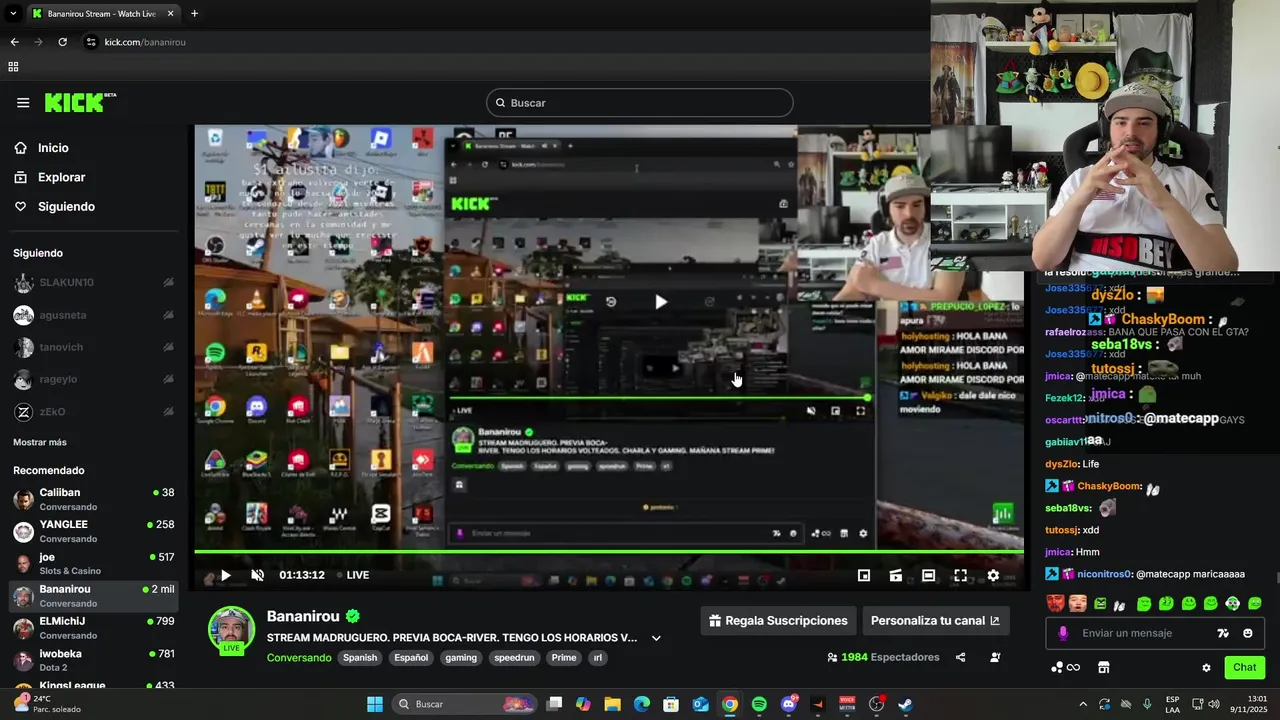Open followed channel rageylo

(x=94, y=379)
